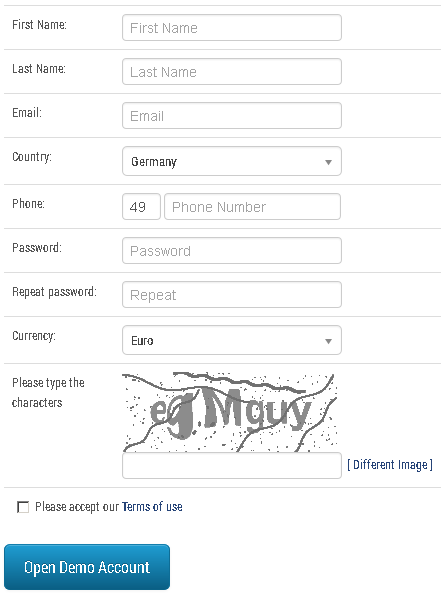Click the phone country code field 49
The image size is (441, 597).
pyautogui.click(x=141, y=207)
